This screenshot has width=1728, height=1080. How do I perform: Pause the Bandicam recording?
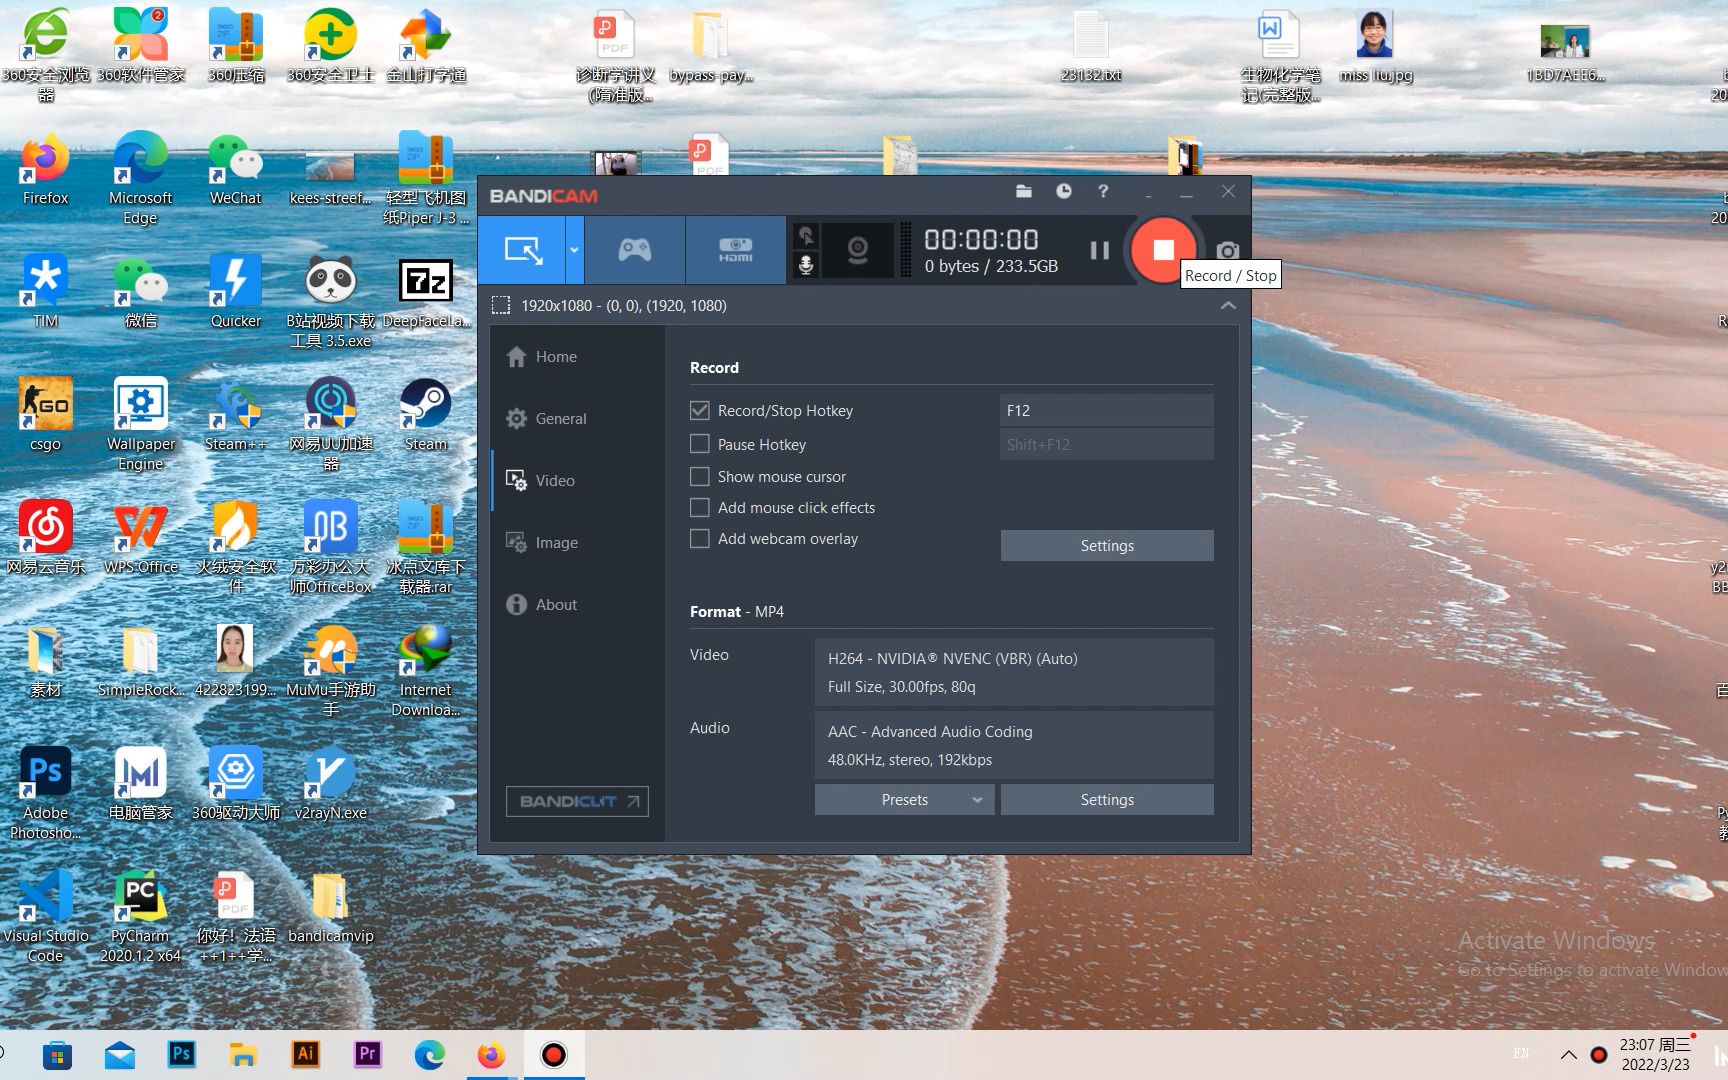pos(1099,251)
